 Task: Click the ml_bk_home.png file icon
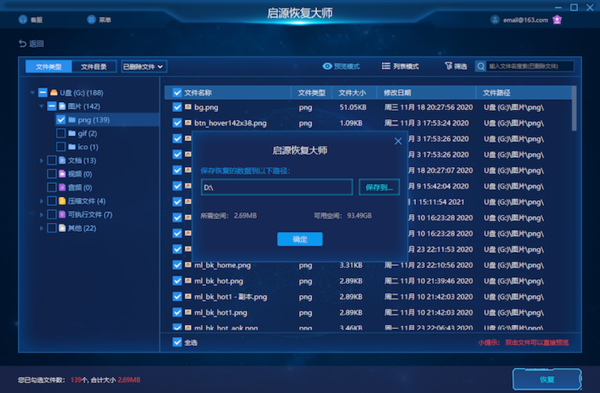click(x=188, y=265)
